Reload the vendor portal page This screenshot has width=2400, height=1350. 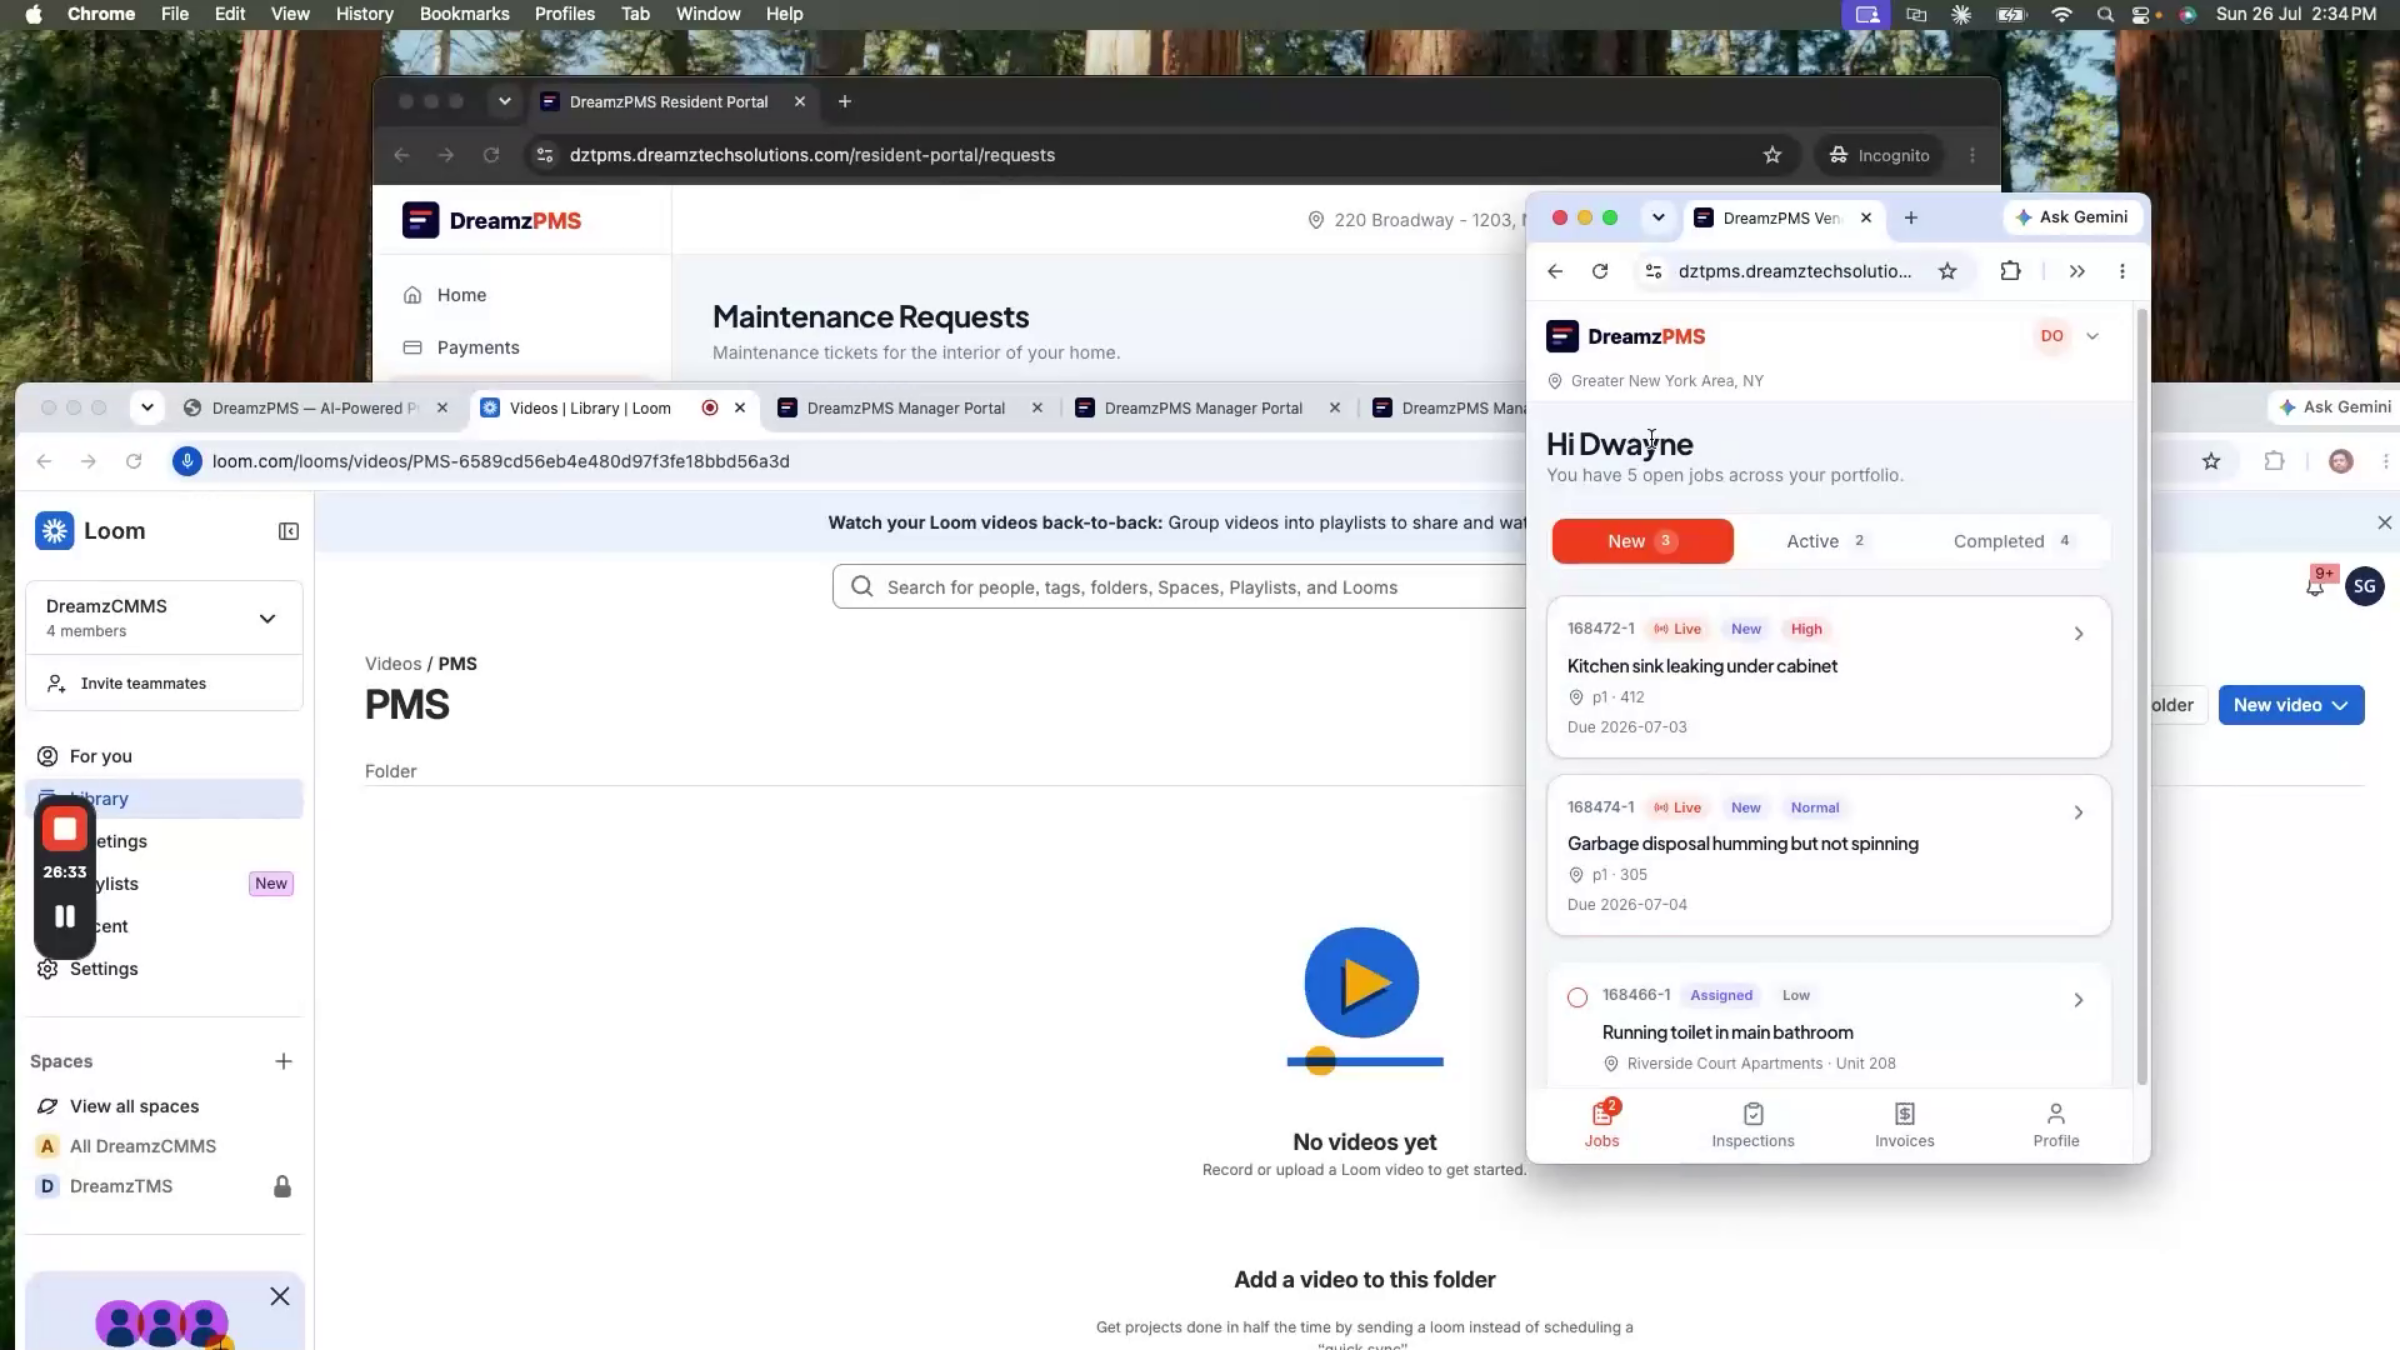[x=1600, y=271]
